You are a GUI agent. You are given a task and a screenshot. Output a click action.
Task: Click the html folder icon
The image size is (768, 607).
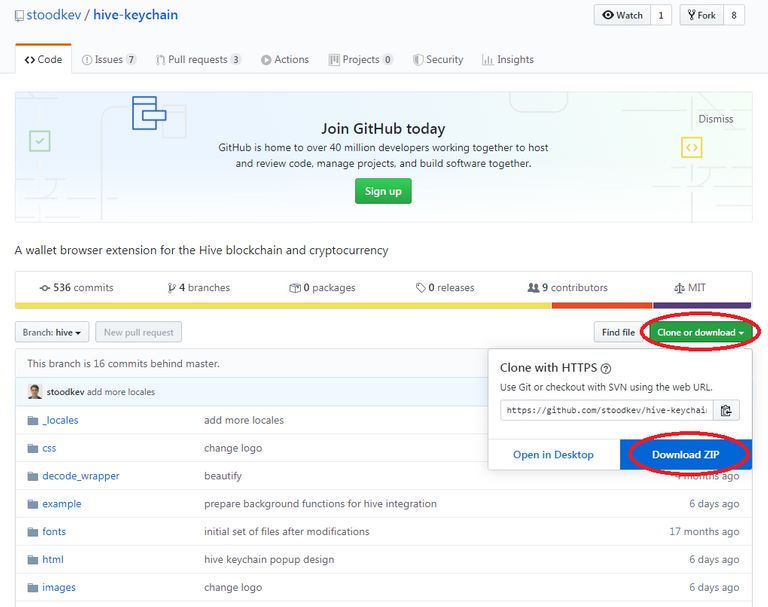coord(33,559)
